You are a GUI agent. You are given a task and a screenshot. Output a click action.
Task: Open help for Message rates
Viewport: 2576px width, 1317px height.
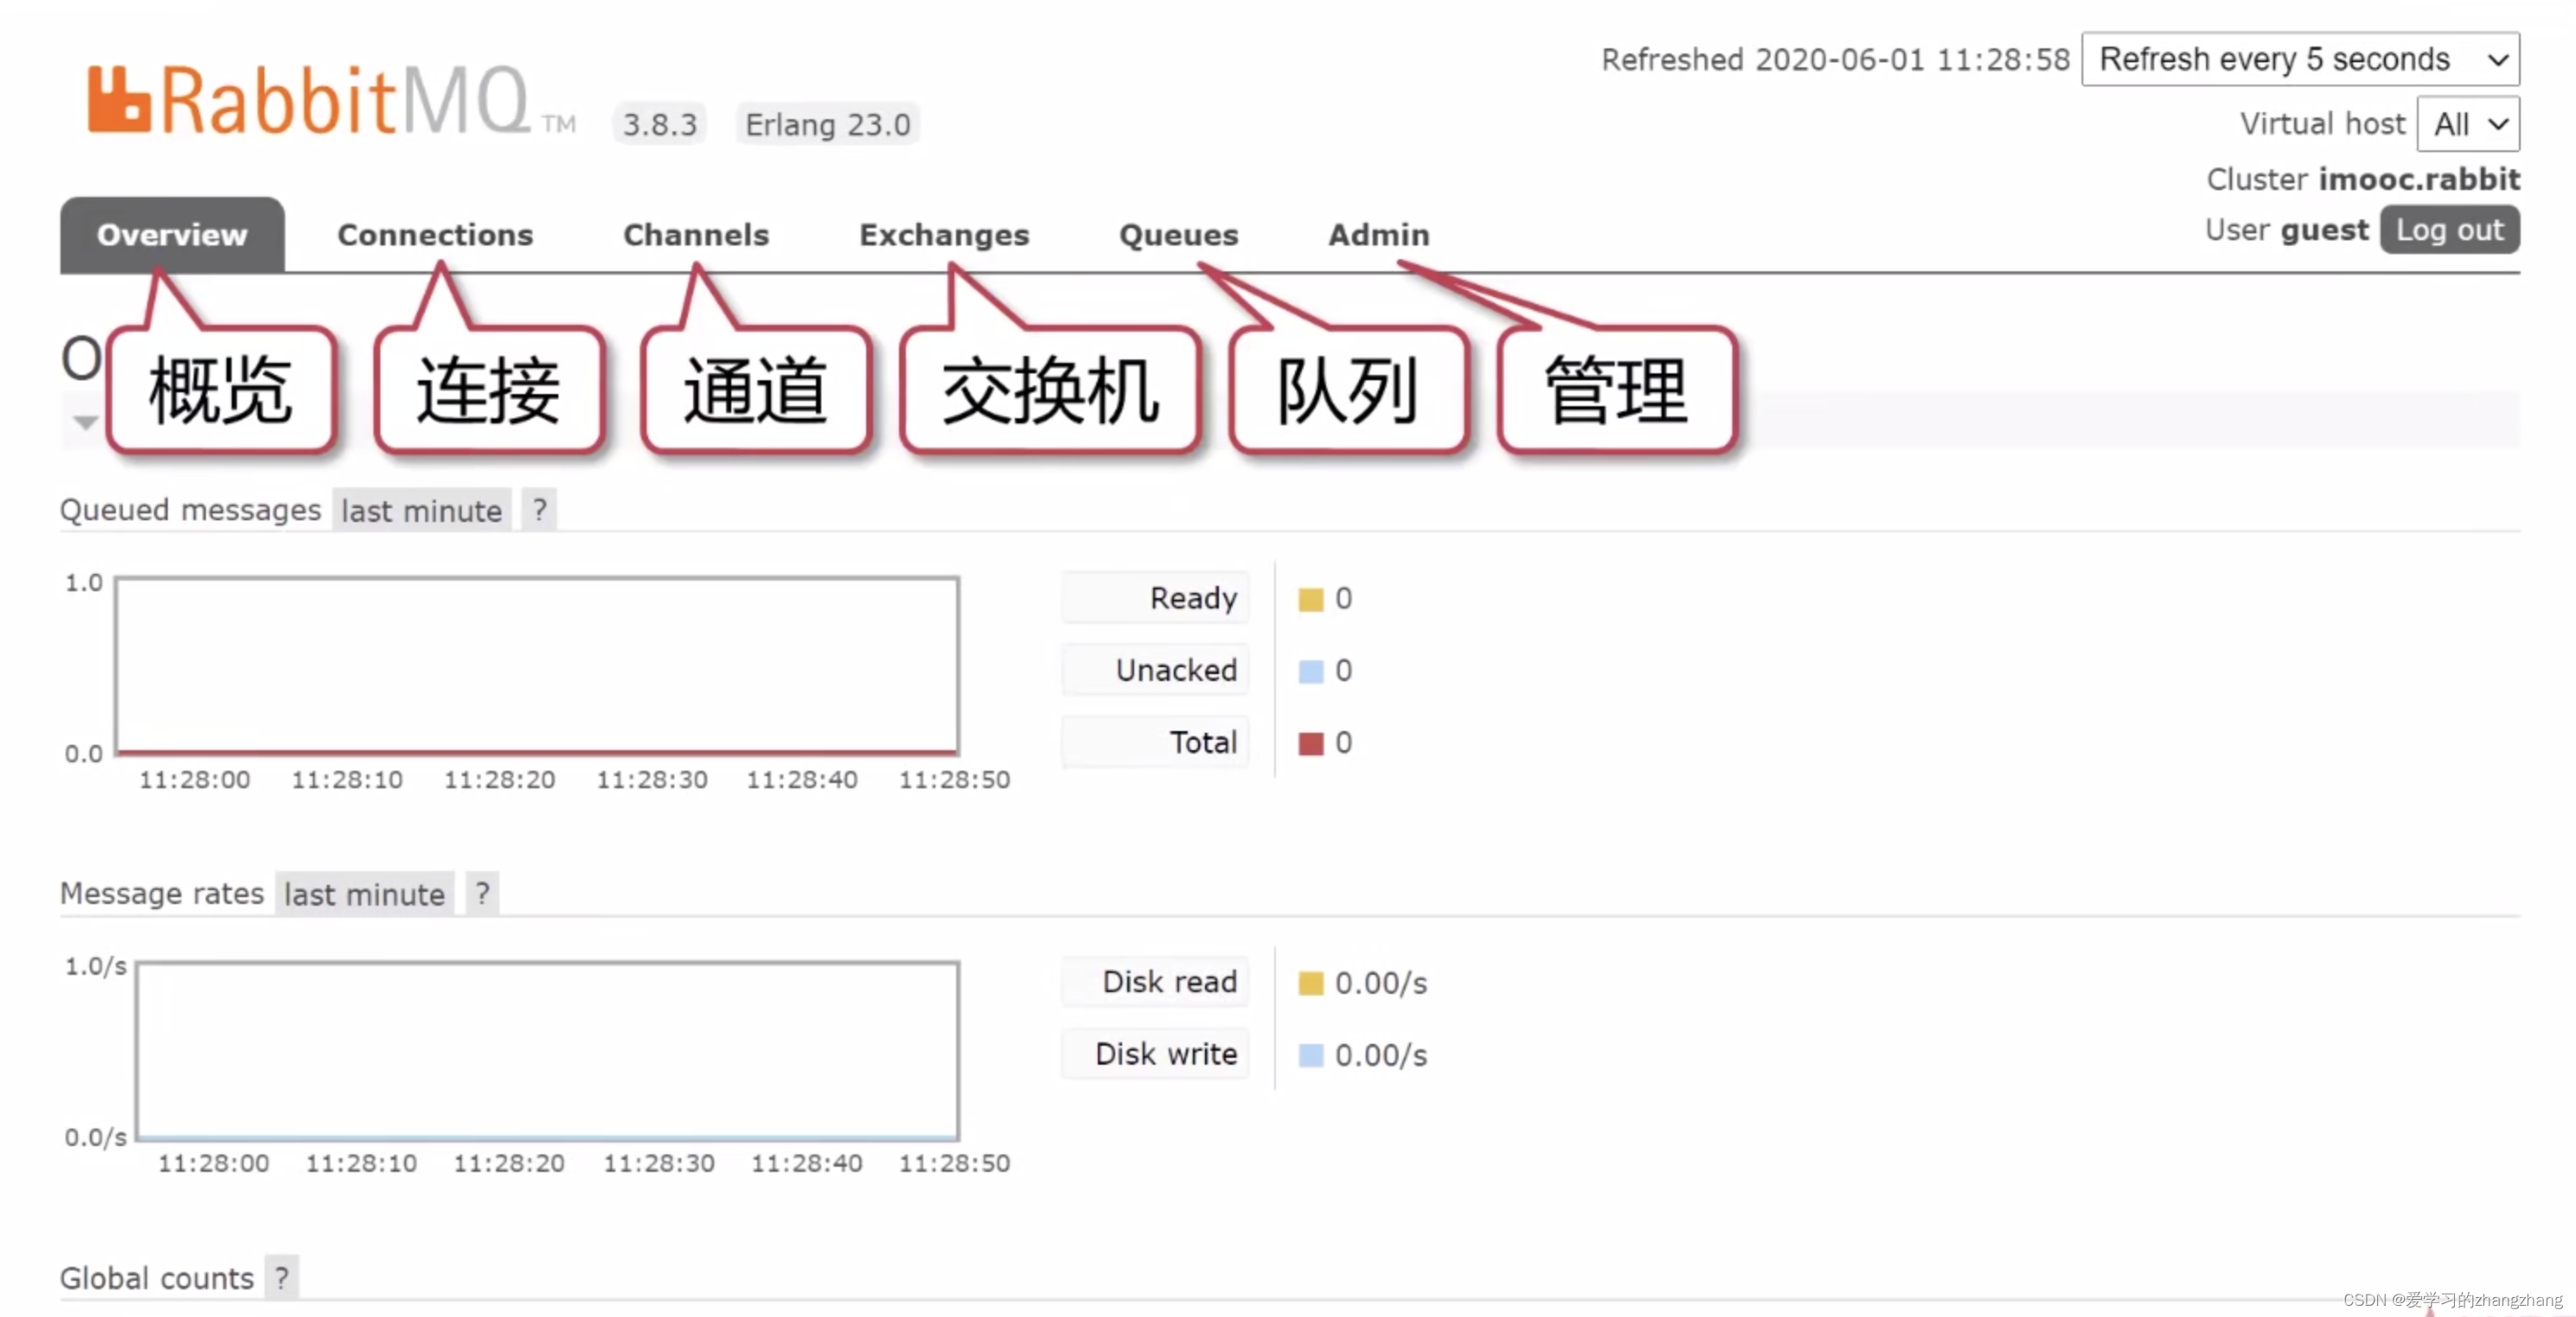(x=483, y=893)
